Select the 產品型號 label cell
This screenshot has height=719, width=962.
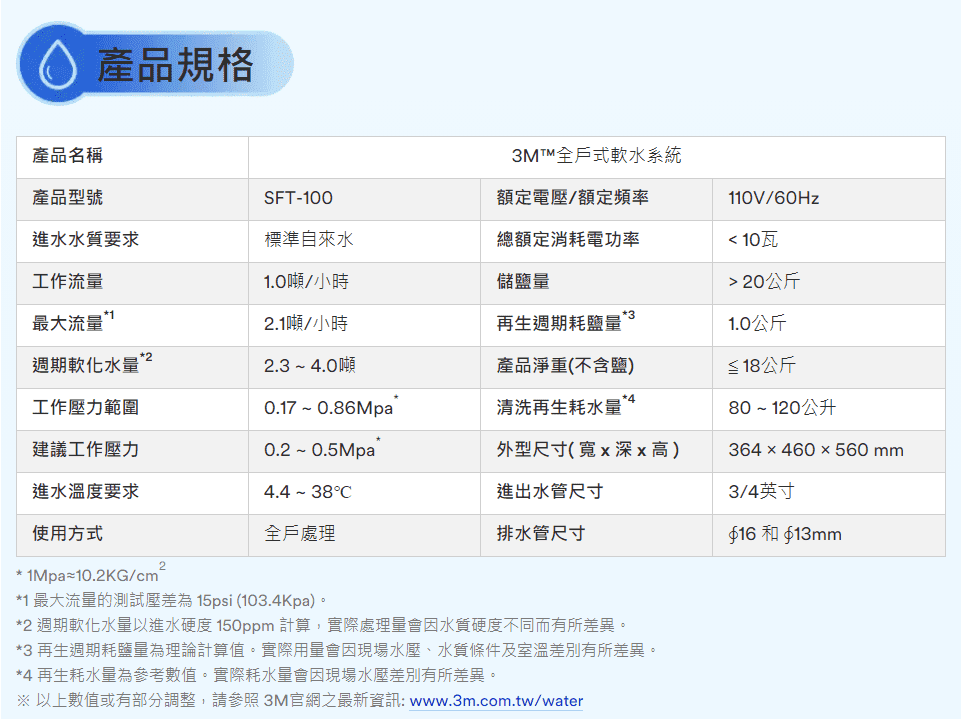(68, 198)
